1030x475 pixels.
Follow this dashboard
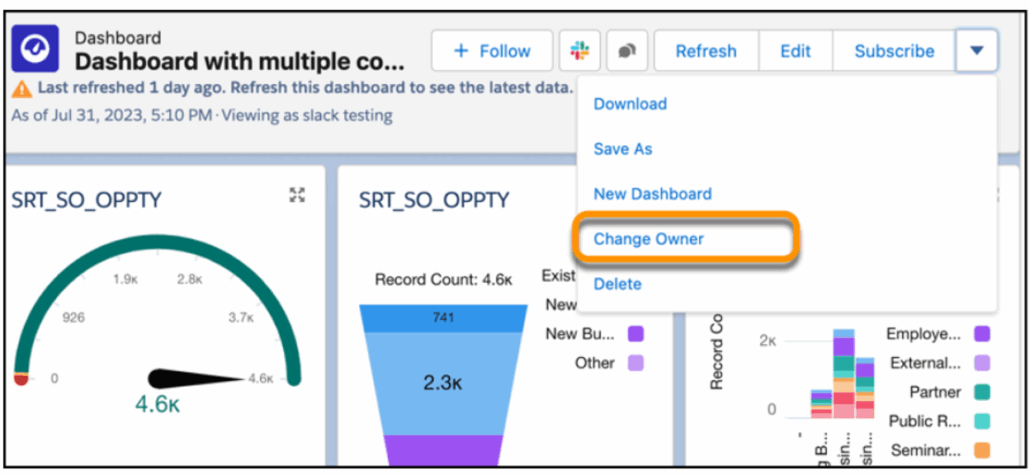click(x=492, y=51)
